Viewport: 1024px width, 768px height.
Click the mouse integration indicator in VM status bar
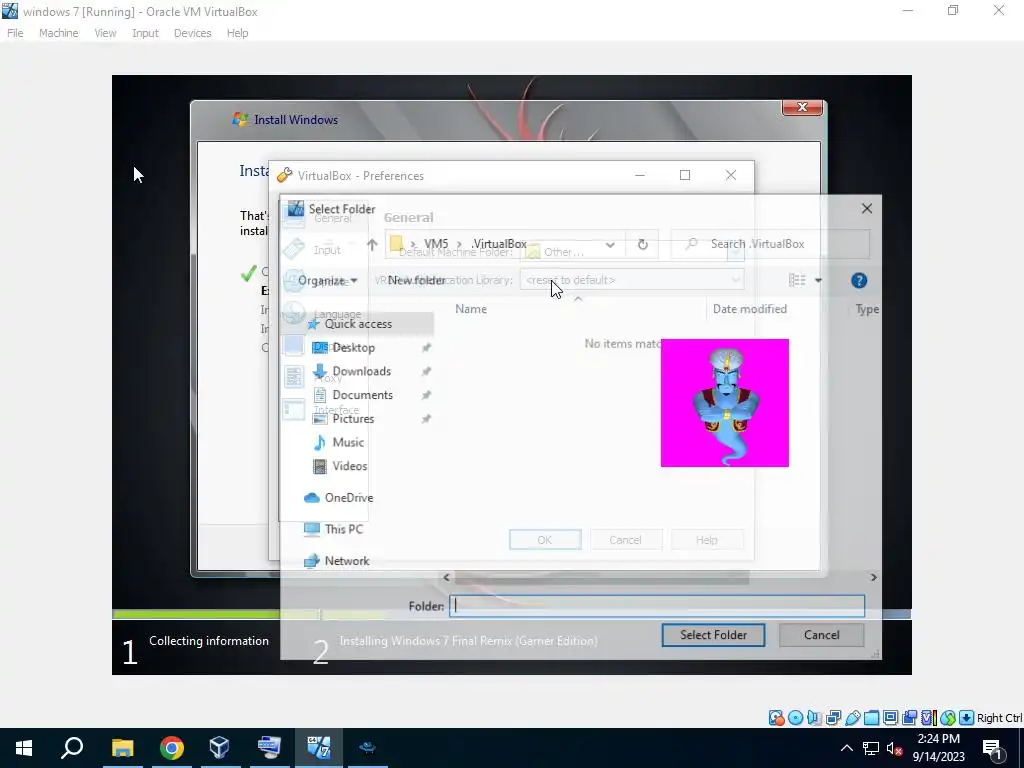tap(948, 718)
